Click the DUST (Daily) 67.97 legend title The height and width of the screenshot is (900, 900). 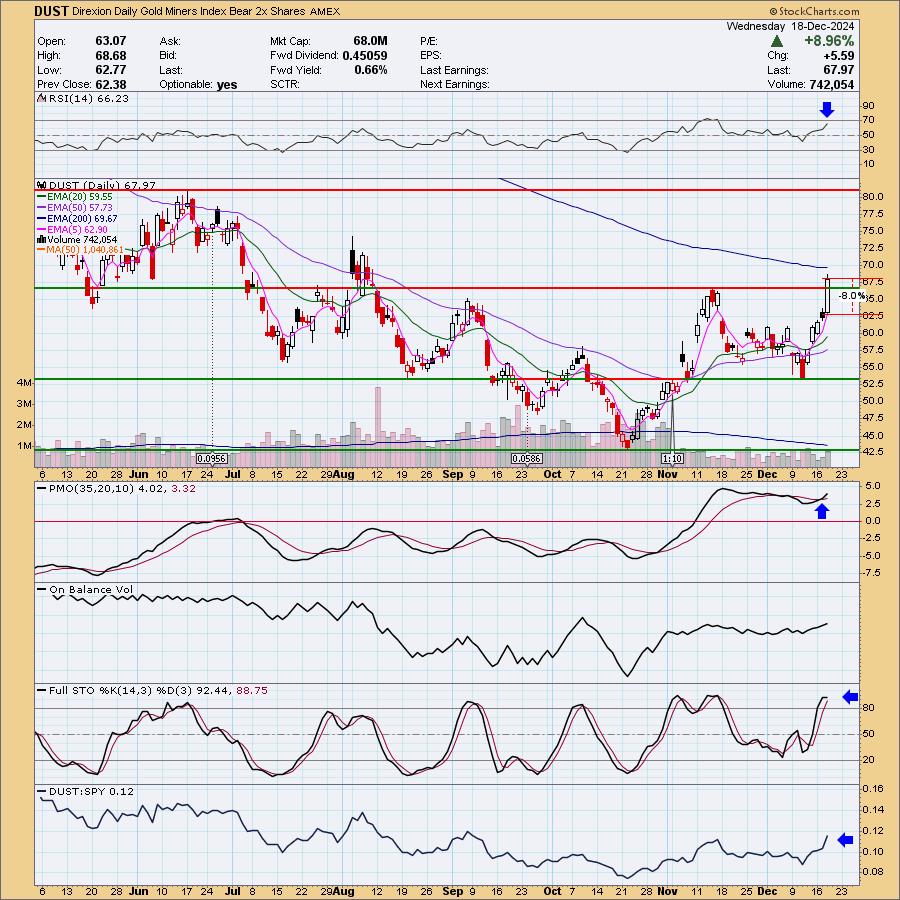(102, 185)
